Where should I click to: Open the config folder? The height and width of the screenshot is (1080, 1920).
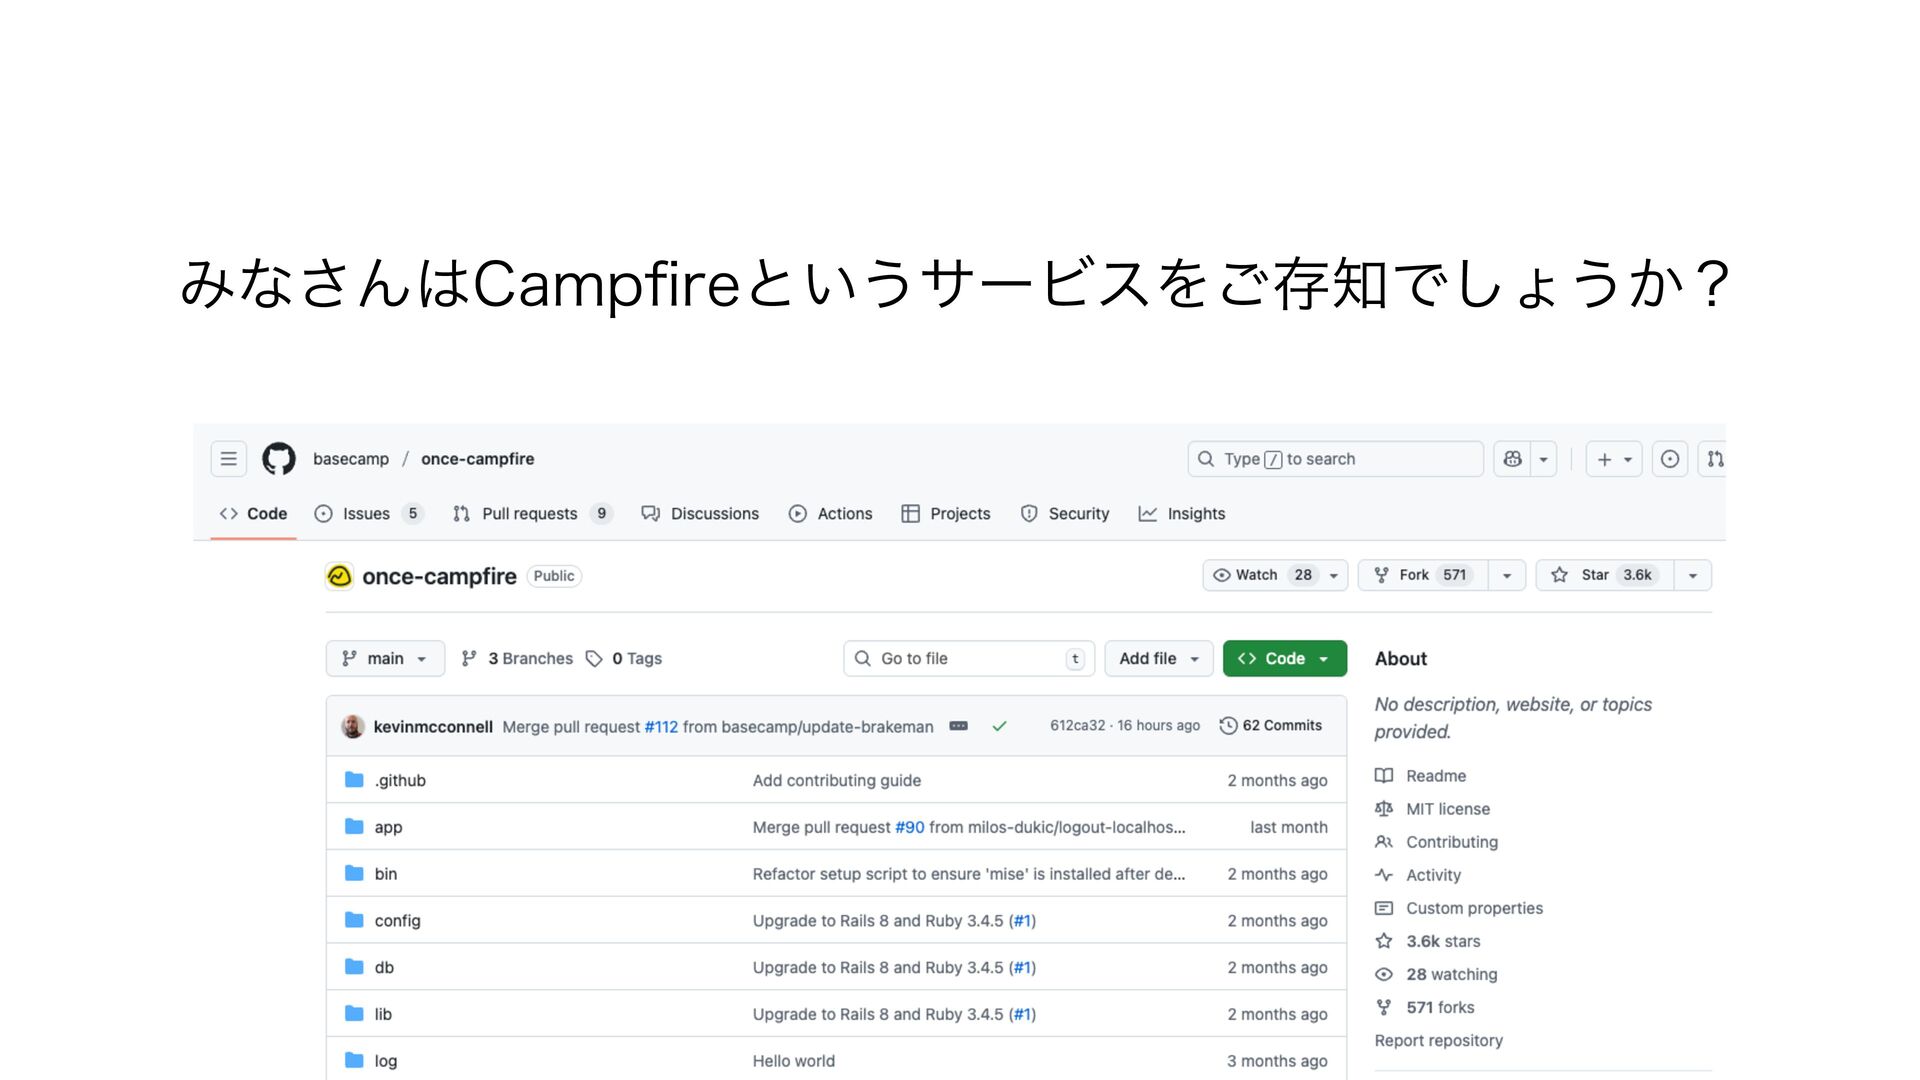point(397,921)
